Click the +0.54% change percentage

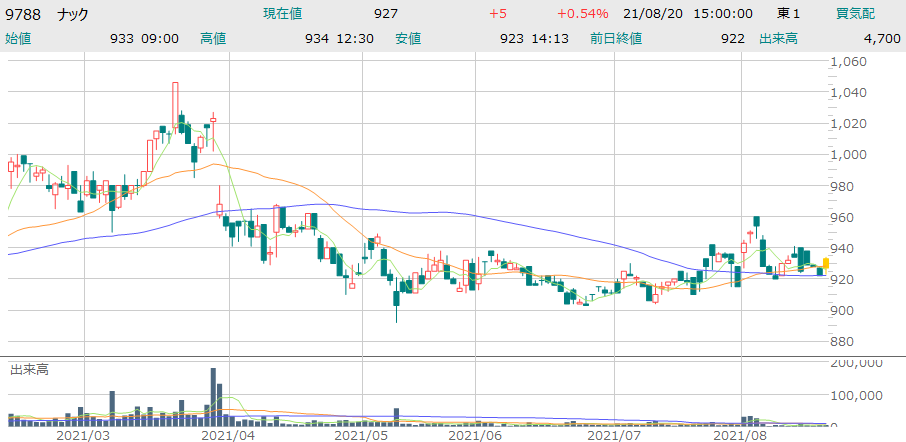[x=582, y=14]
